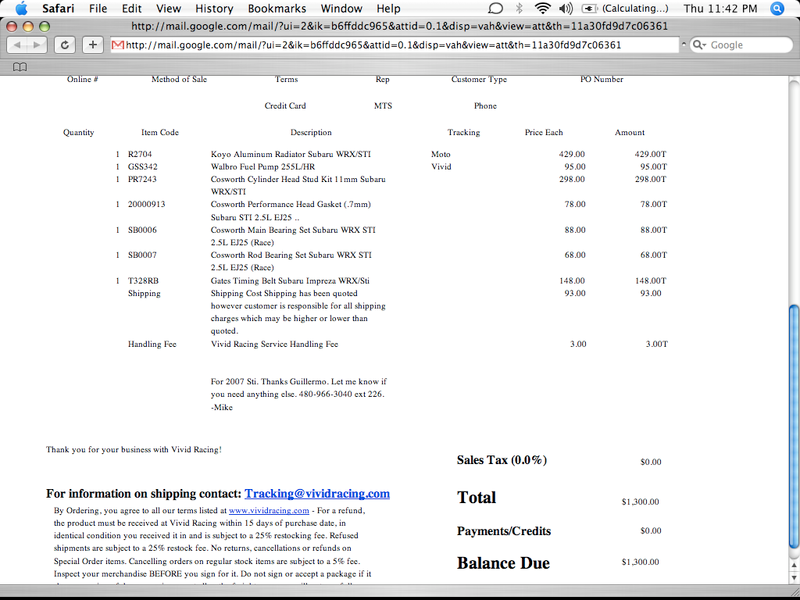Click item code PR7243
The height and width of the screenshot is (600, 800).
(x=142, y=180)
